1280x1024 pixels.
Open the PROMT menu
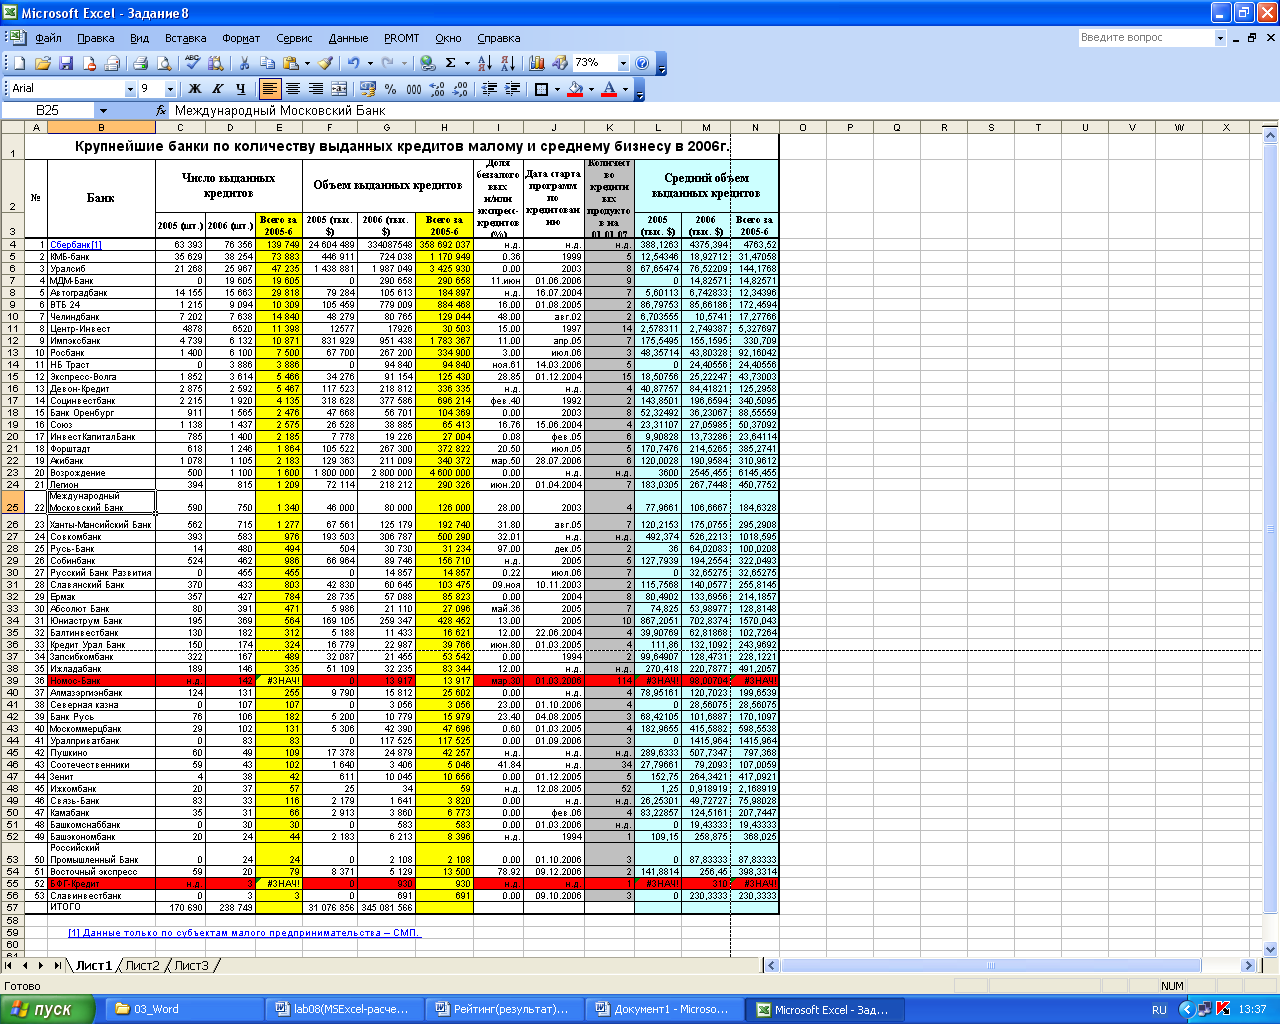[402, 38]
